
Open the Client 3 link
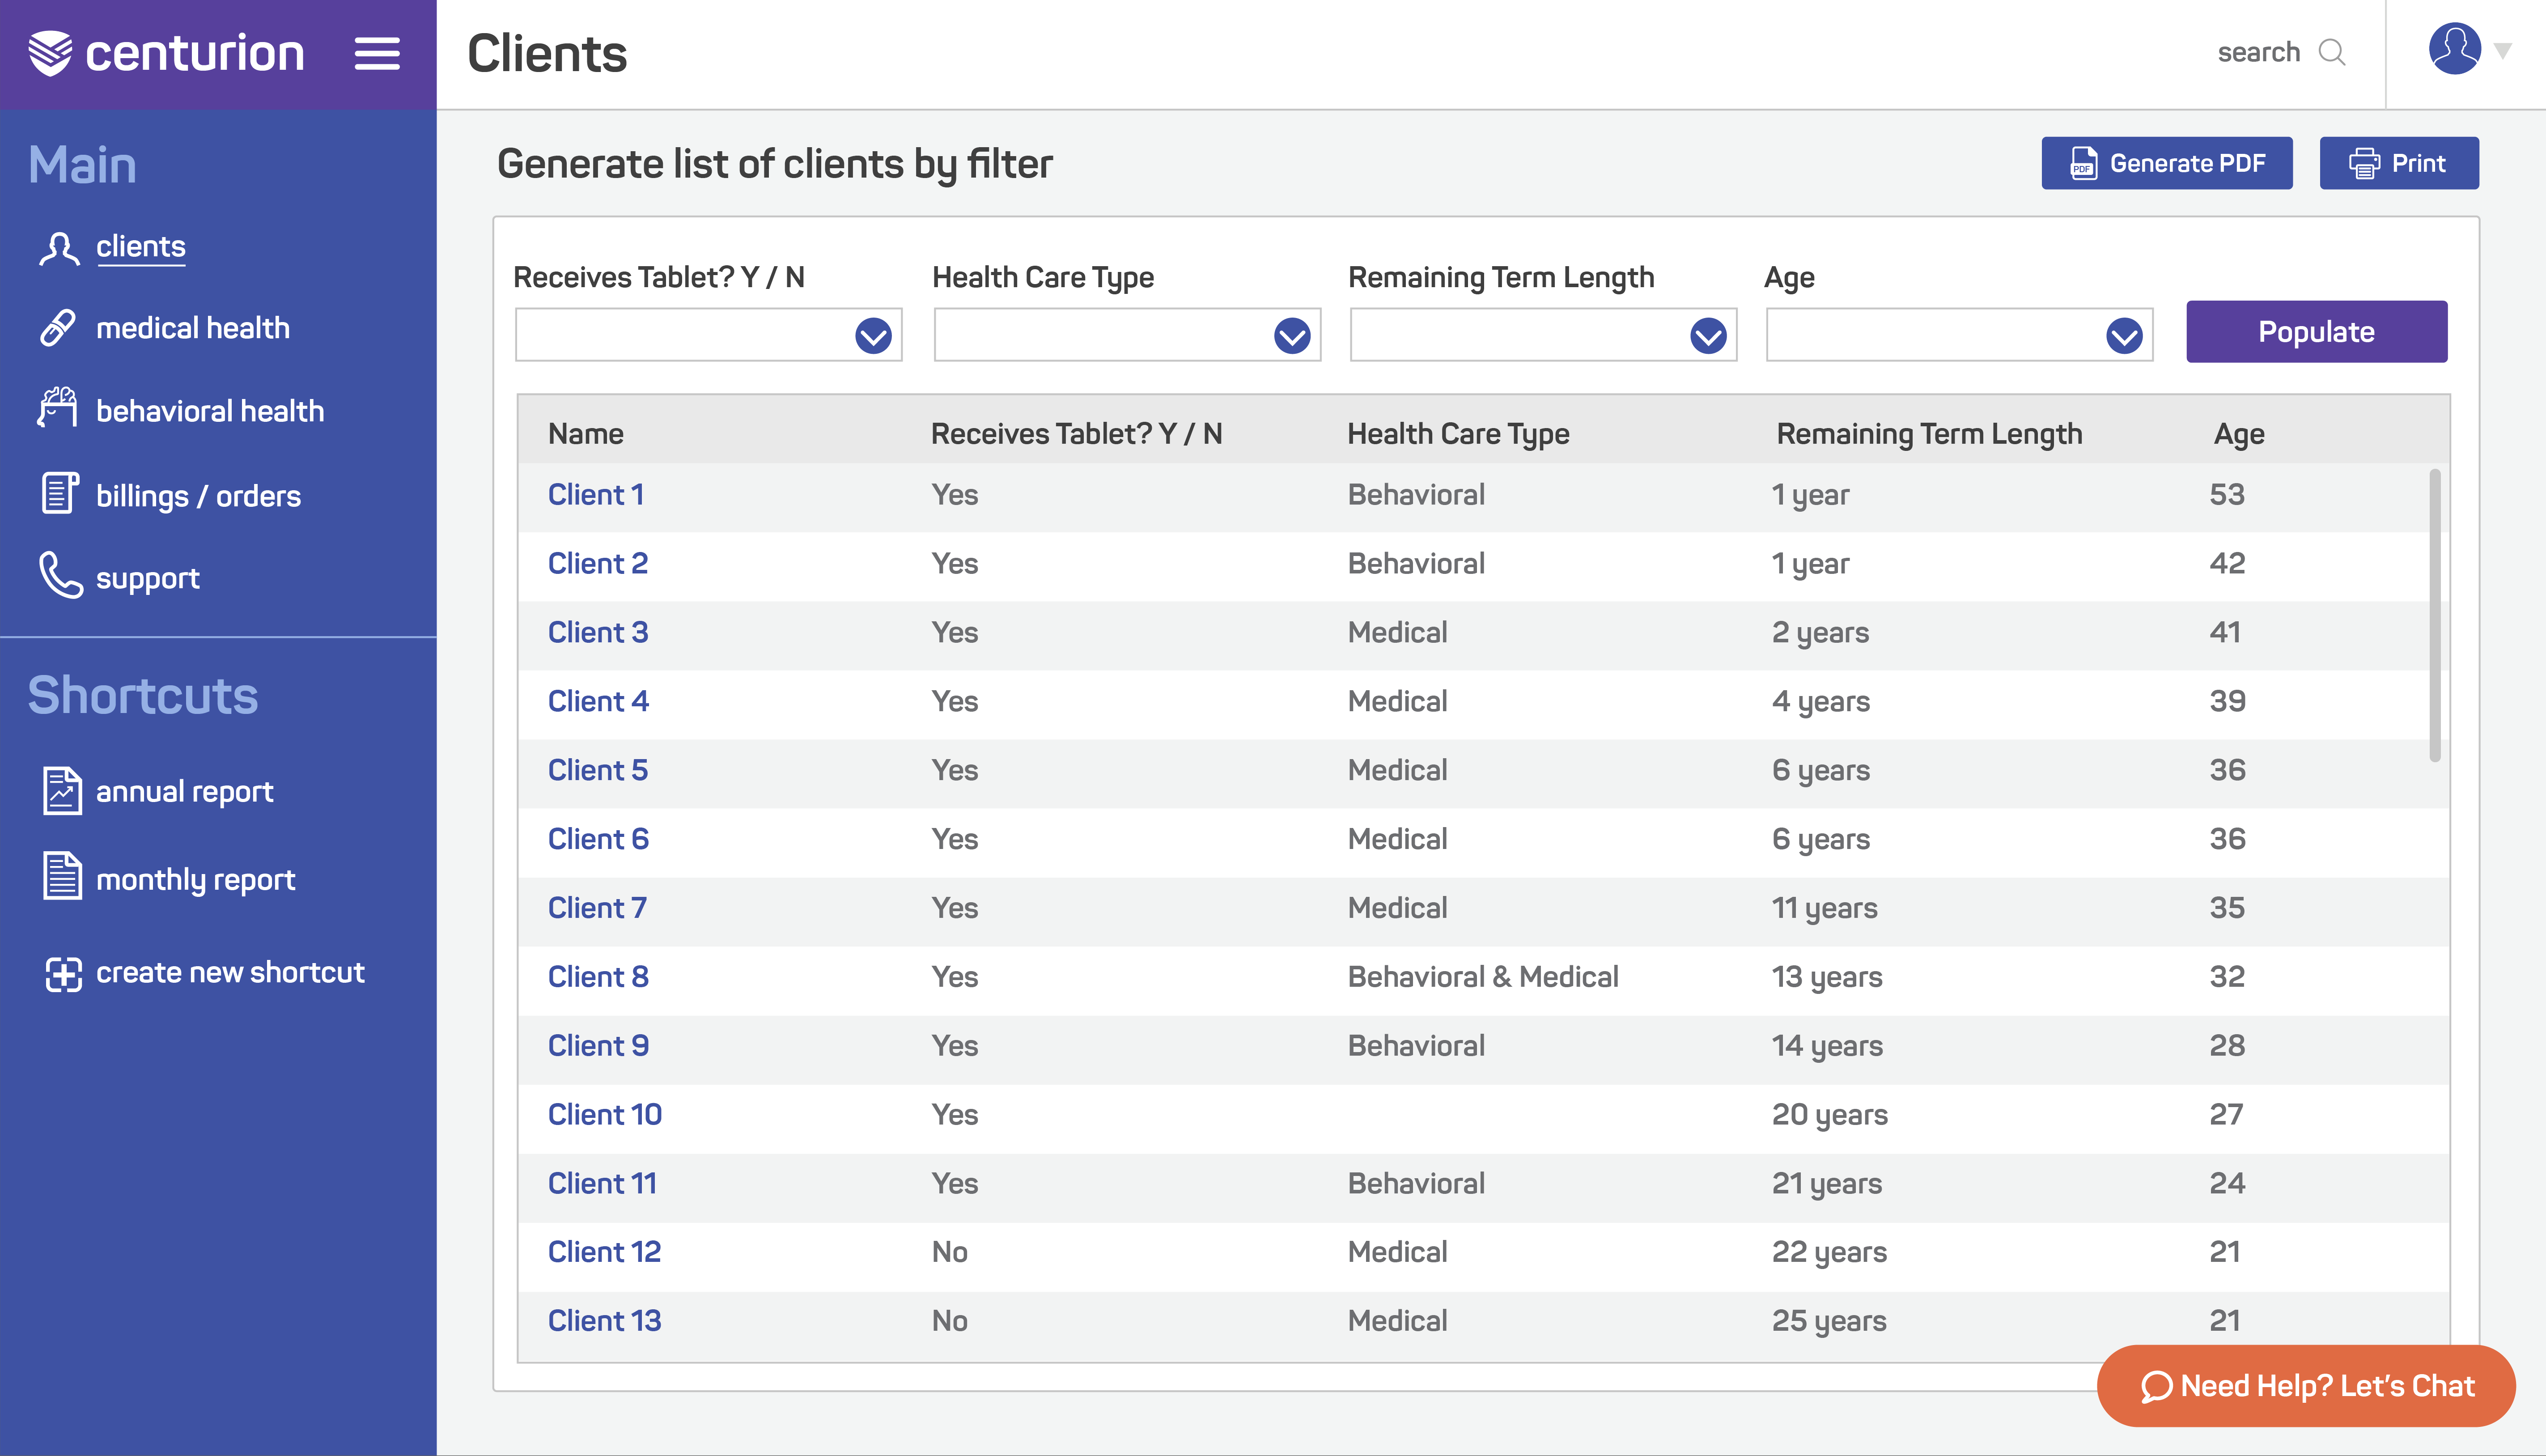coord(597,633)
